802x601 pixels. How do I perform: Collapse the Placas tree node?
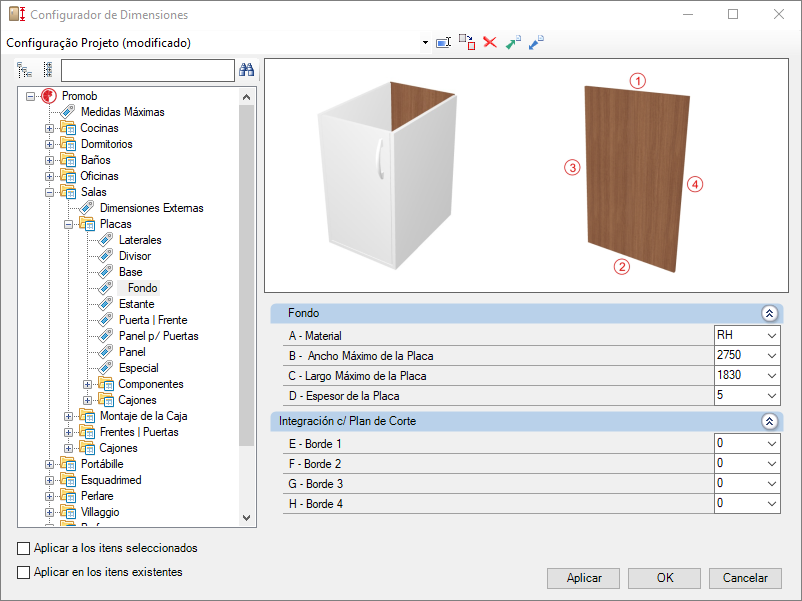pos(68,224)
